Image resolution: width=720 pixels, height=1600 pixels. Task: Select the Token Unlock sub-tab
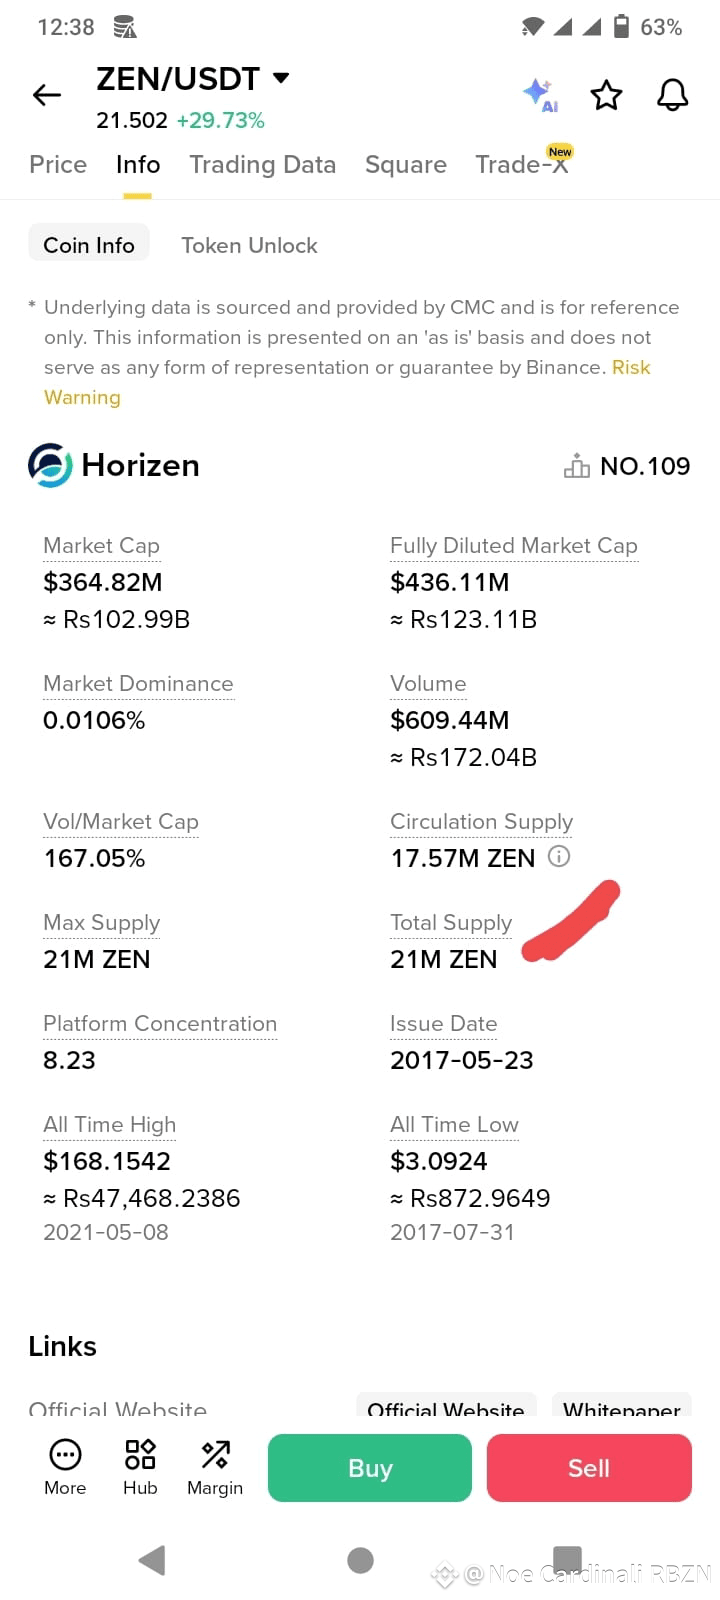(x=249, y=245)
